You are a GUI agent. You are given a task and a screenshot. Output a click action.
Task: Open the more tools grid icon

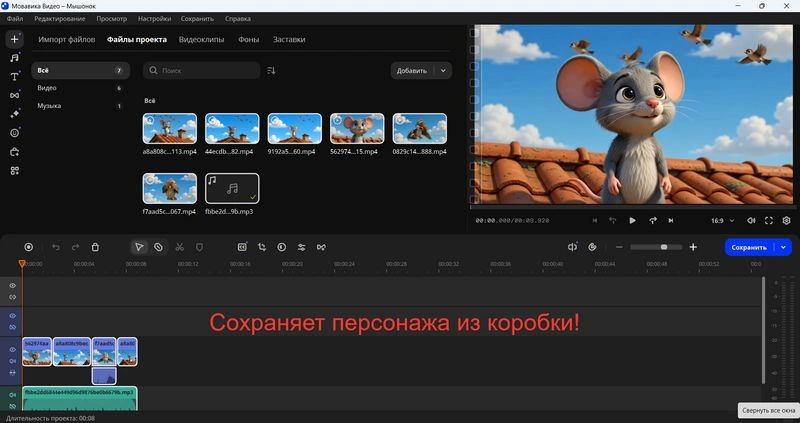[14, 170]
